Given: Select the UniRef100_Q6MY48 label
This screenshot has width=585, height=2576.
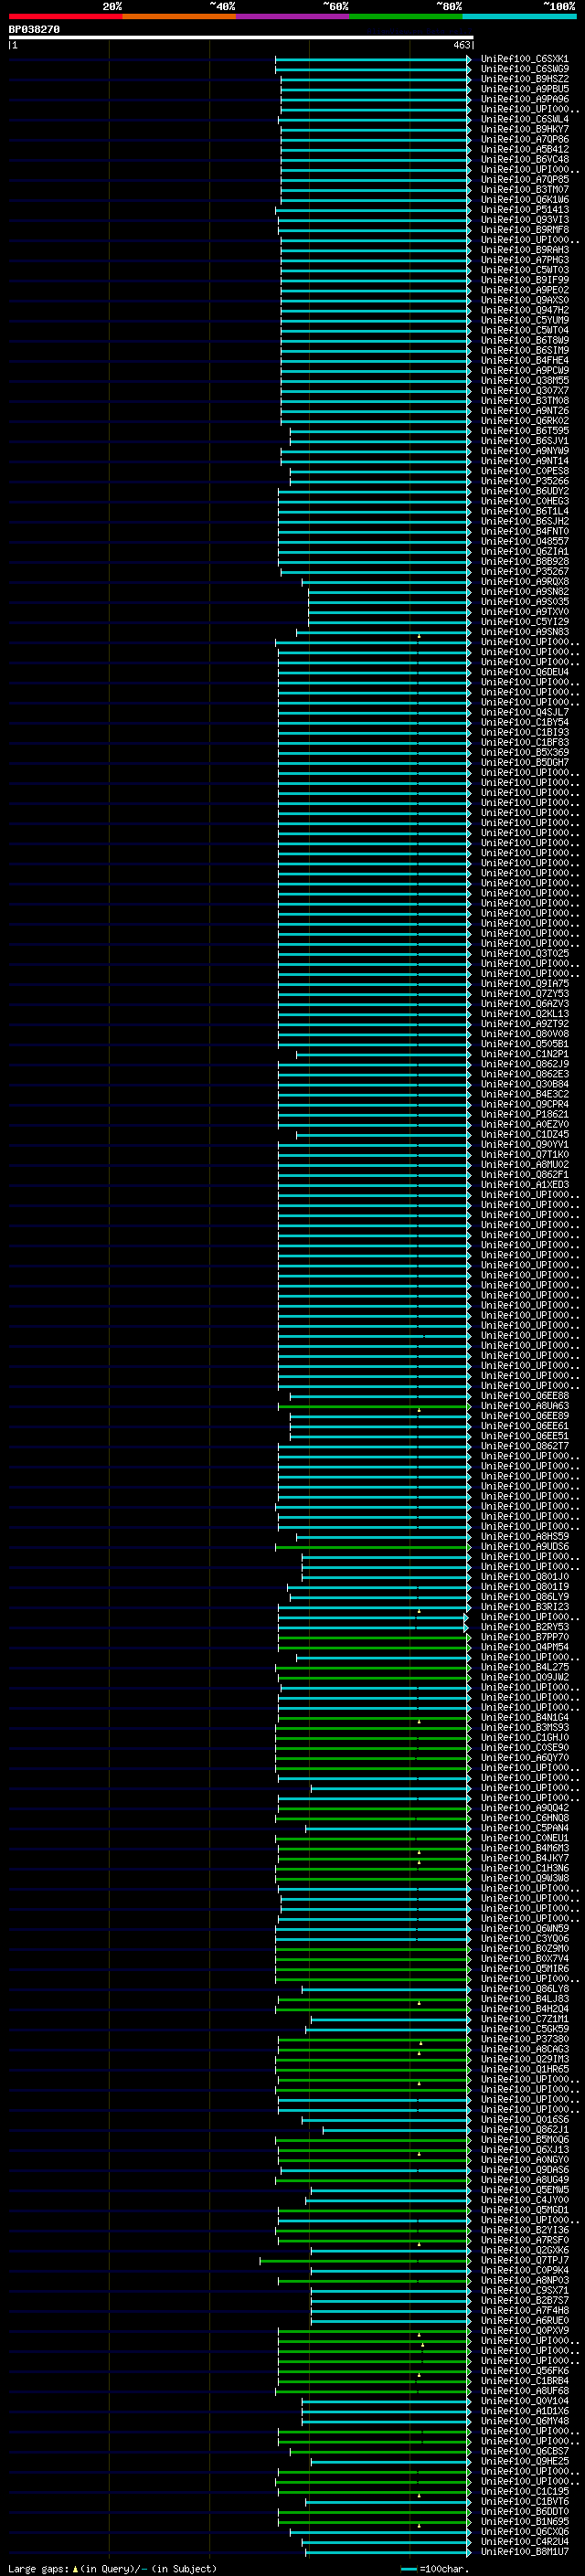Looking at the screenshot, I should click(x=525, y=2421).
